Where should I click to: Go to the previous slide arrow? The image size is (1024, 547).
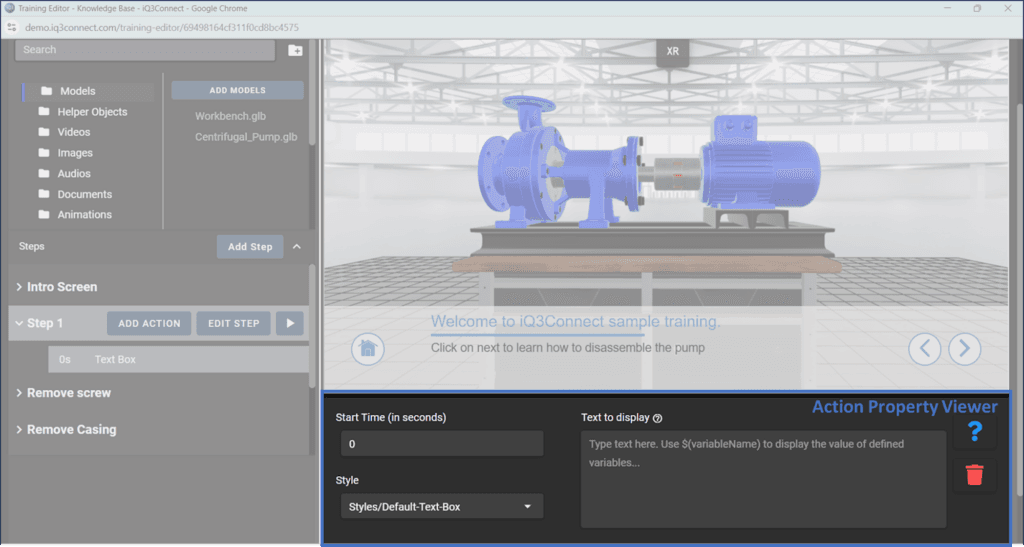click(x=925, y=348)
